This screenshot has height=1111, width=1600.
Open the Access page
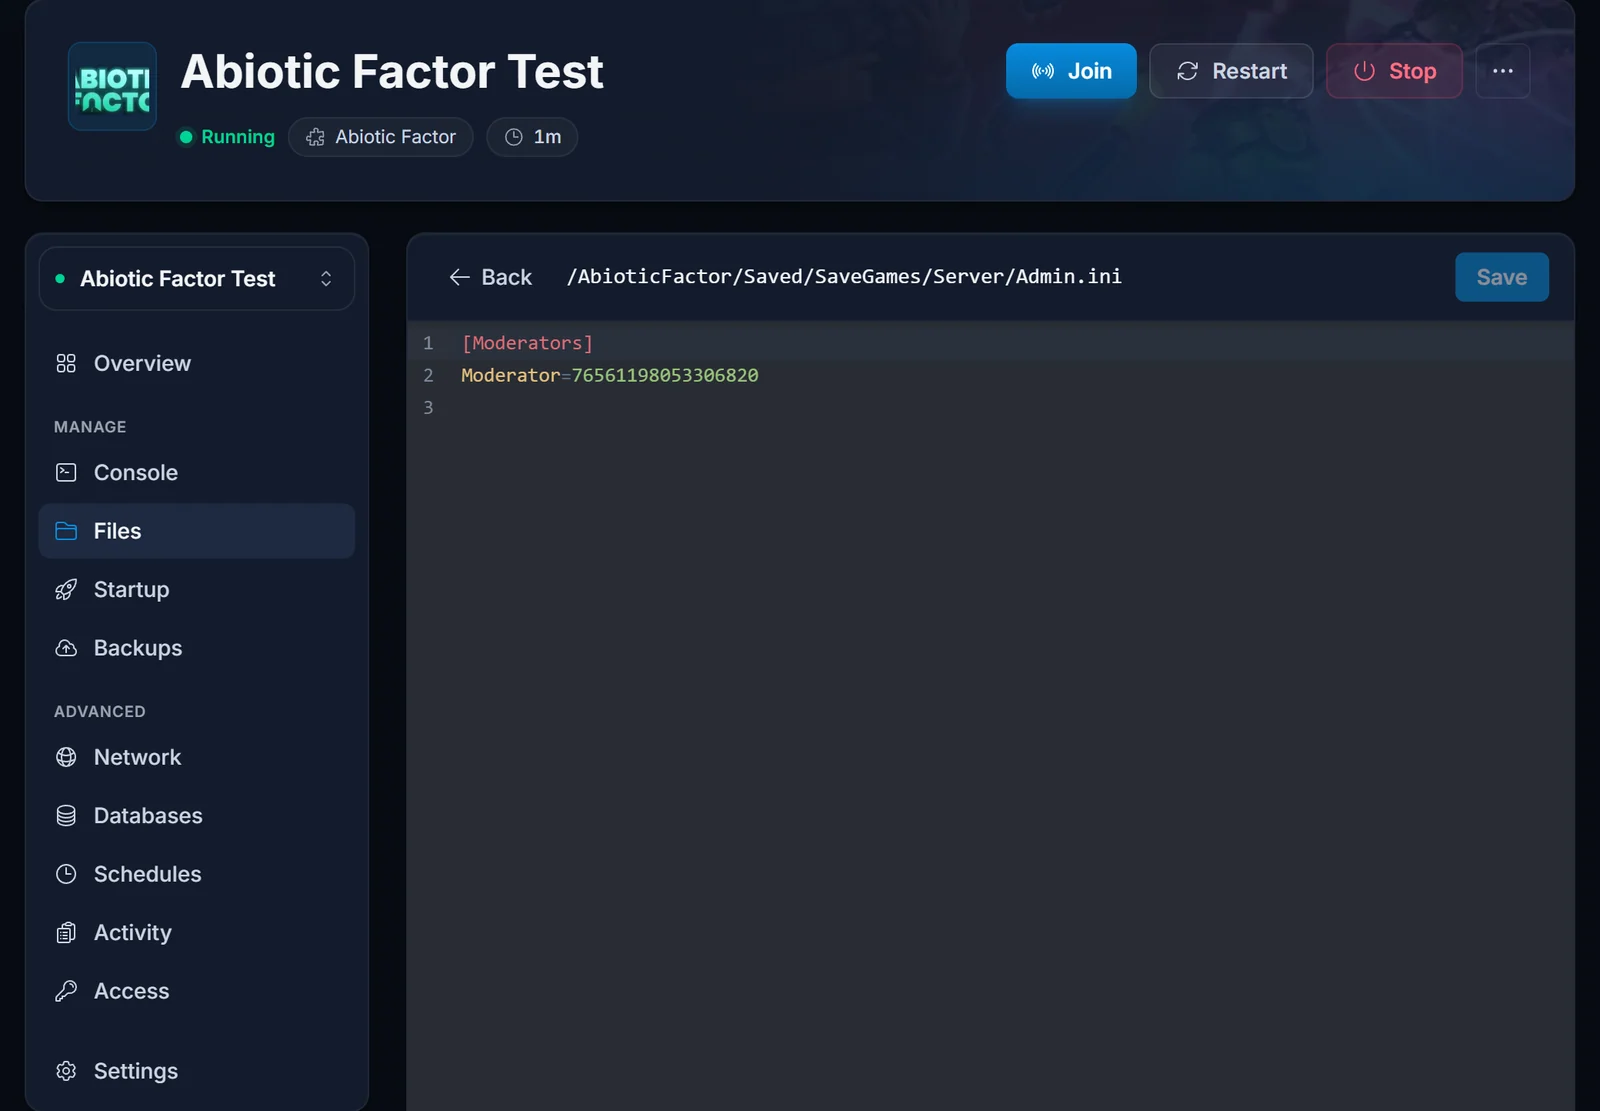(197, 991)
